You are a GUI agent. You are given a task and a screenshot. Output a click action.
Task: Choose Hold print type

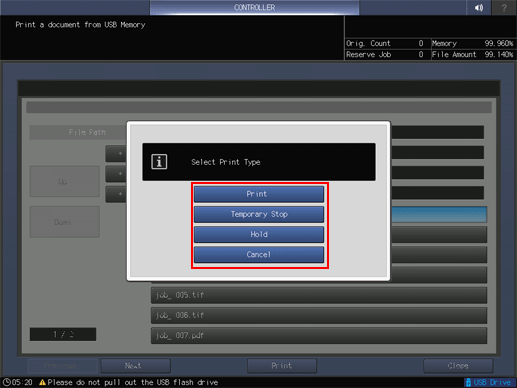(x=259, y=234)
